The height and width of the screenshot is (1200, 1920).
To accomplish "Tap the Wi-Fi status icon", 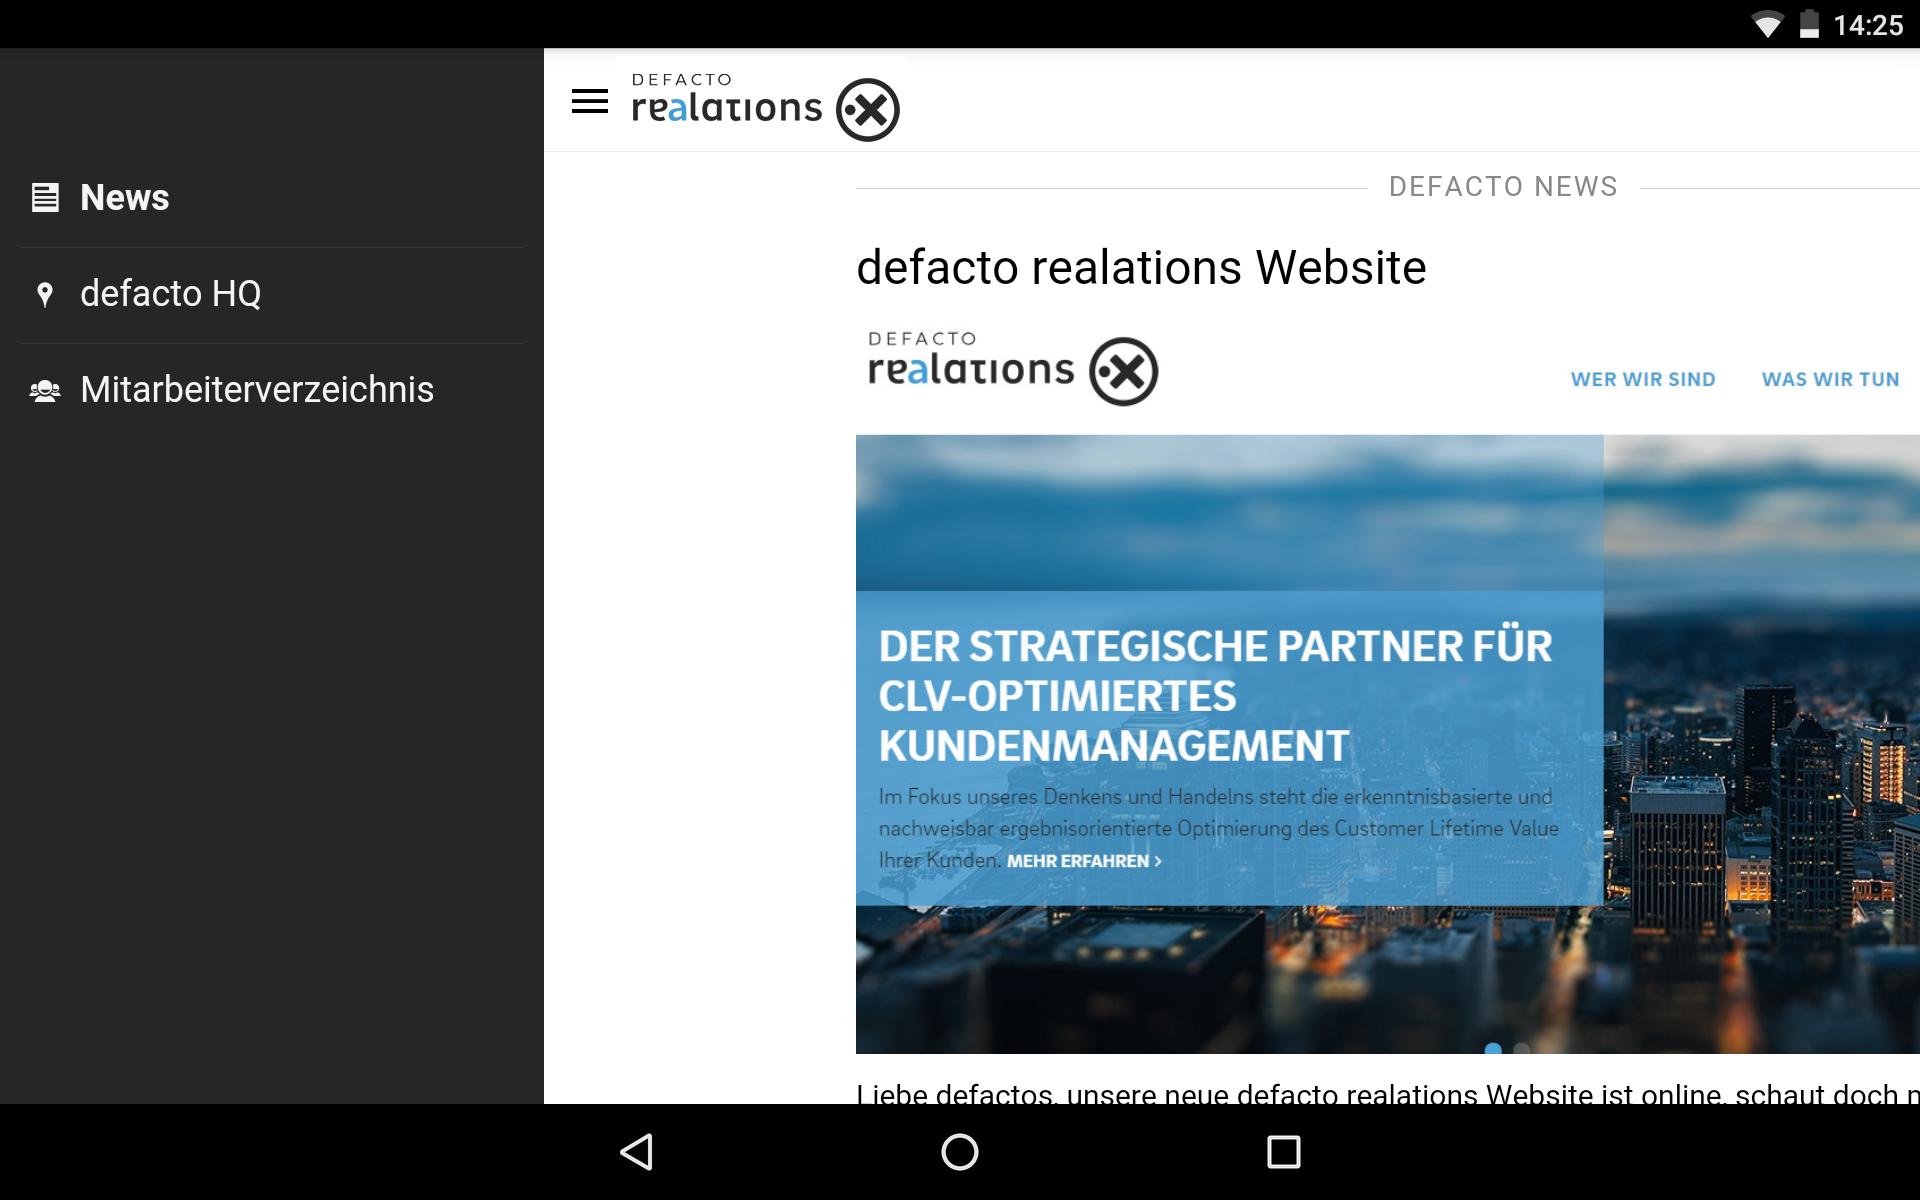I will (1767, 25).
